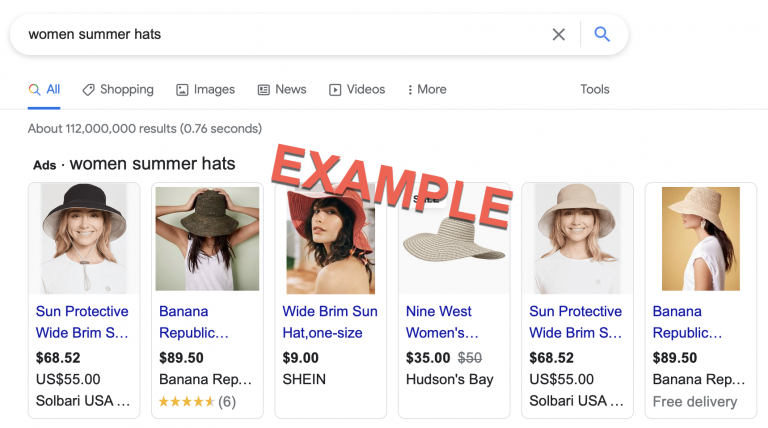Image resolution: width=768 pixels, height=428 pixels.
Task: Expand the More menu
Action: [427, 90]
